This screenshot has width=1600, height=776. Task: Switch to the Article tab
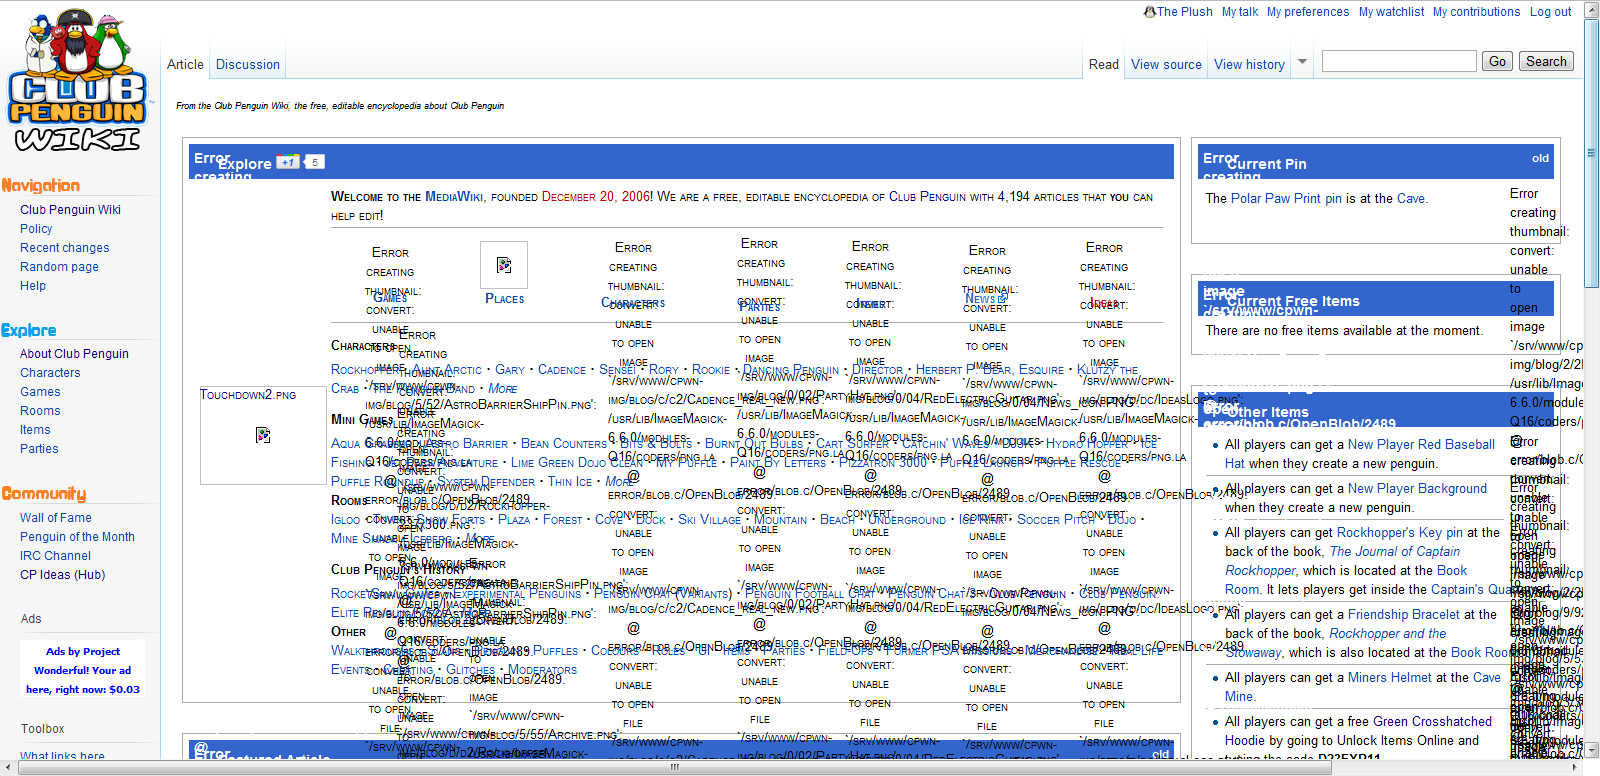tap(185, 64)
